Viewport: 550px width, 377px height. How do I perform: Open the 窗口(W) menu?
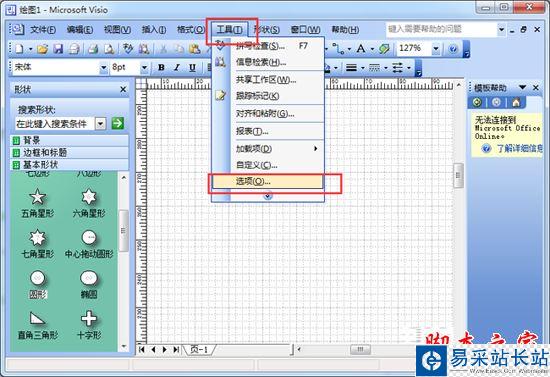tap(305, 29)
